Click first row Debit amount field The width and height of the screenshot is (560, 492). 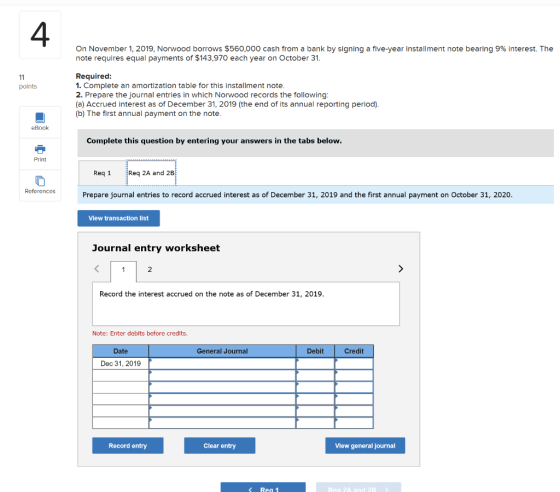[x=315, y=363]
